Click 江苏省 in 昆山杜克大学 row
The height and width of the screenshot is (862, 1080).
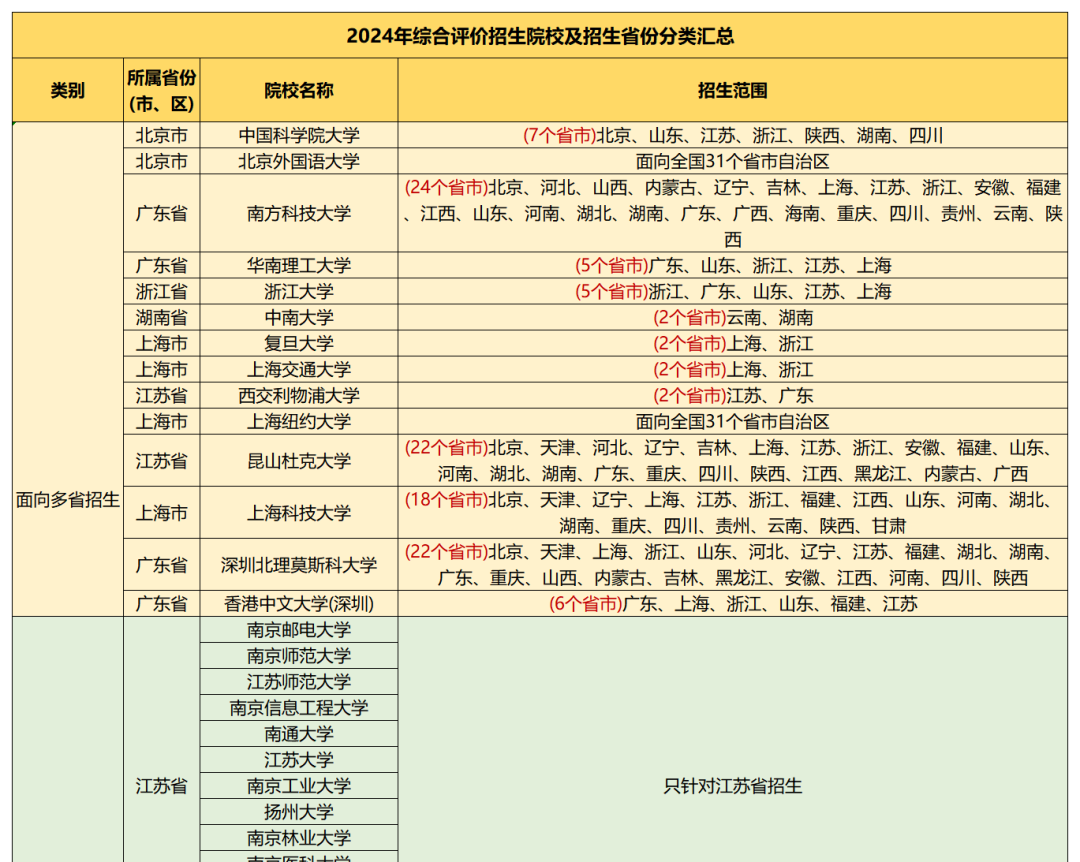coord(162,460)
